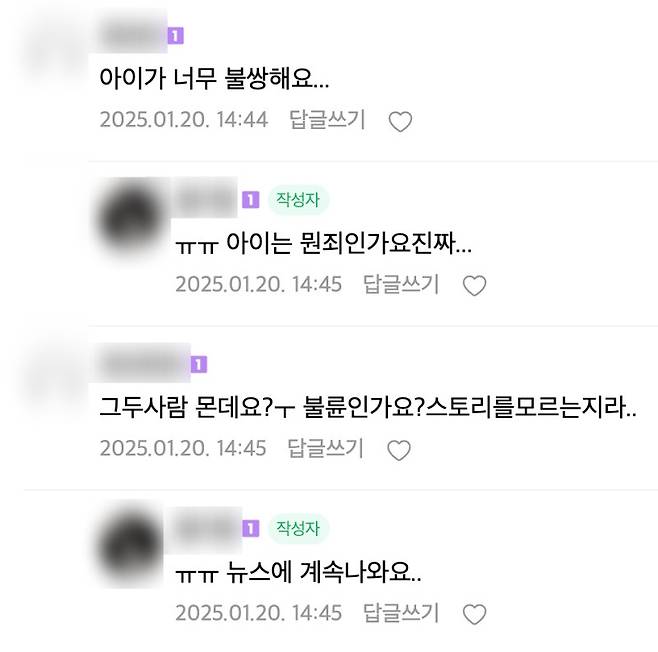Click 답글쓰기 under '아이는 뭔죄인가요진짜'
The width and height of the screenshot is (658, 652).
(401, 284)
